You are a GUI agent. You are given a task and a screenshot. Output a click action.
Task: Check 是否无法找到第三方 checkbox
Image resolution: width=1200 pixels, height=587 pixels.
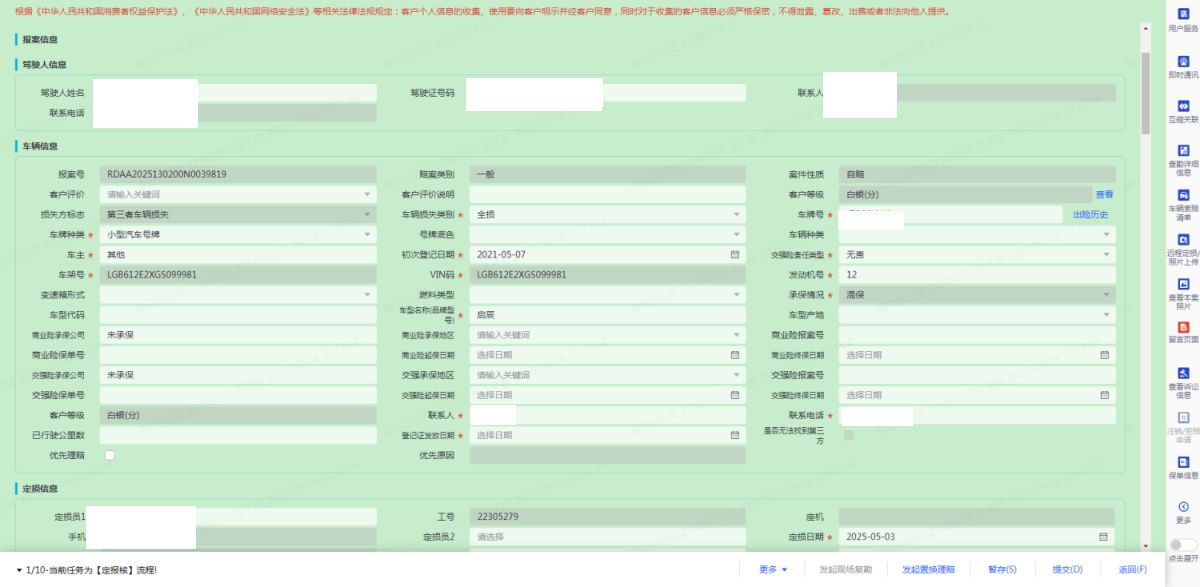click(x=849, y=435)
